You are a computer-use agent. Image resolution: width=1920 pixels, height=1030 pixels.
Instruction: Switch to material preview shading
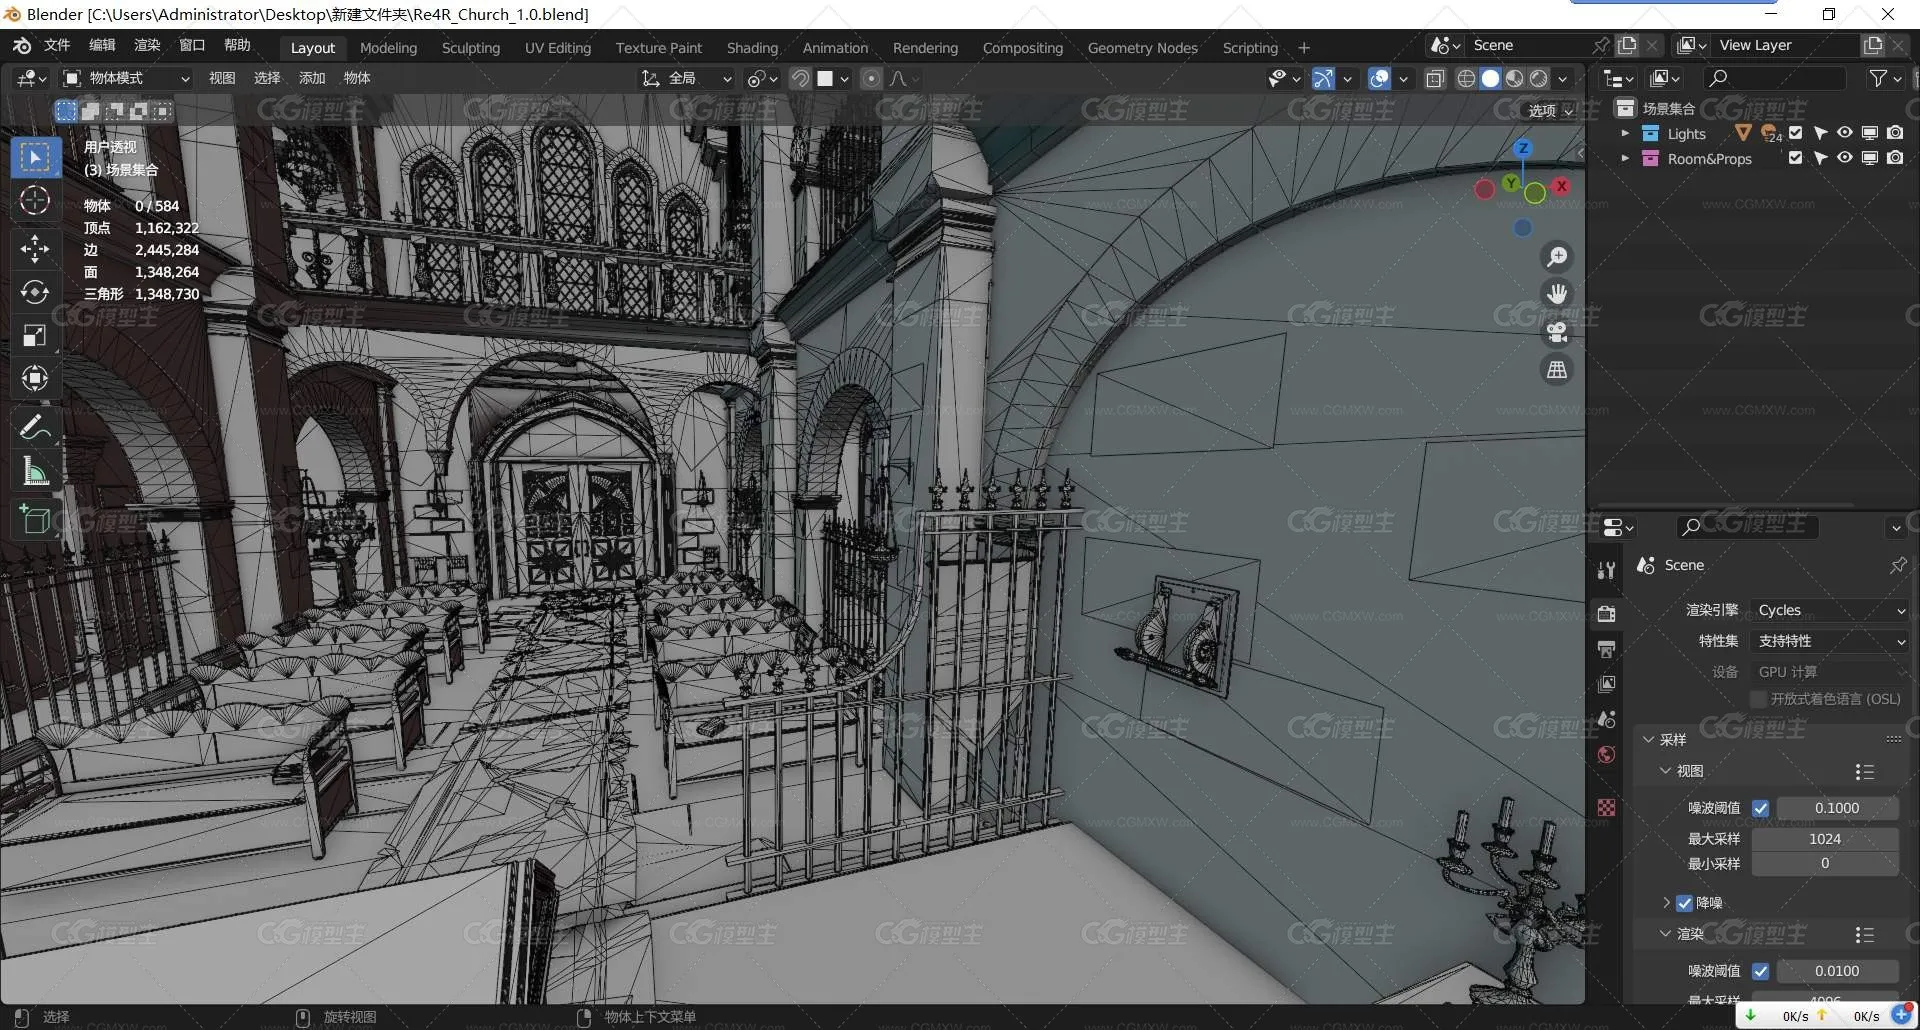click(x=1515, y=78)
